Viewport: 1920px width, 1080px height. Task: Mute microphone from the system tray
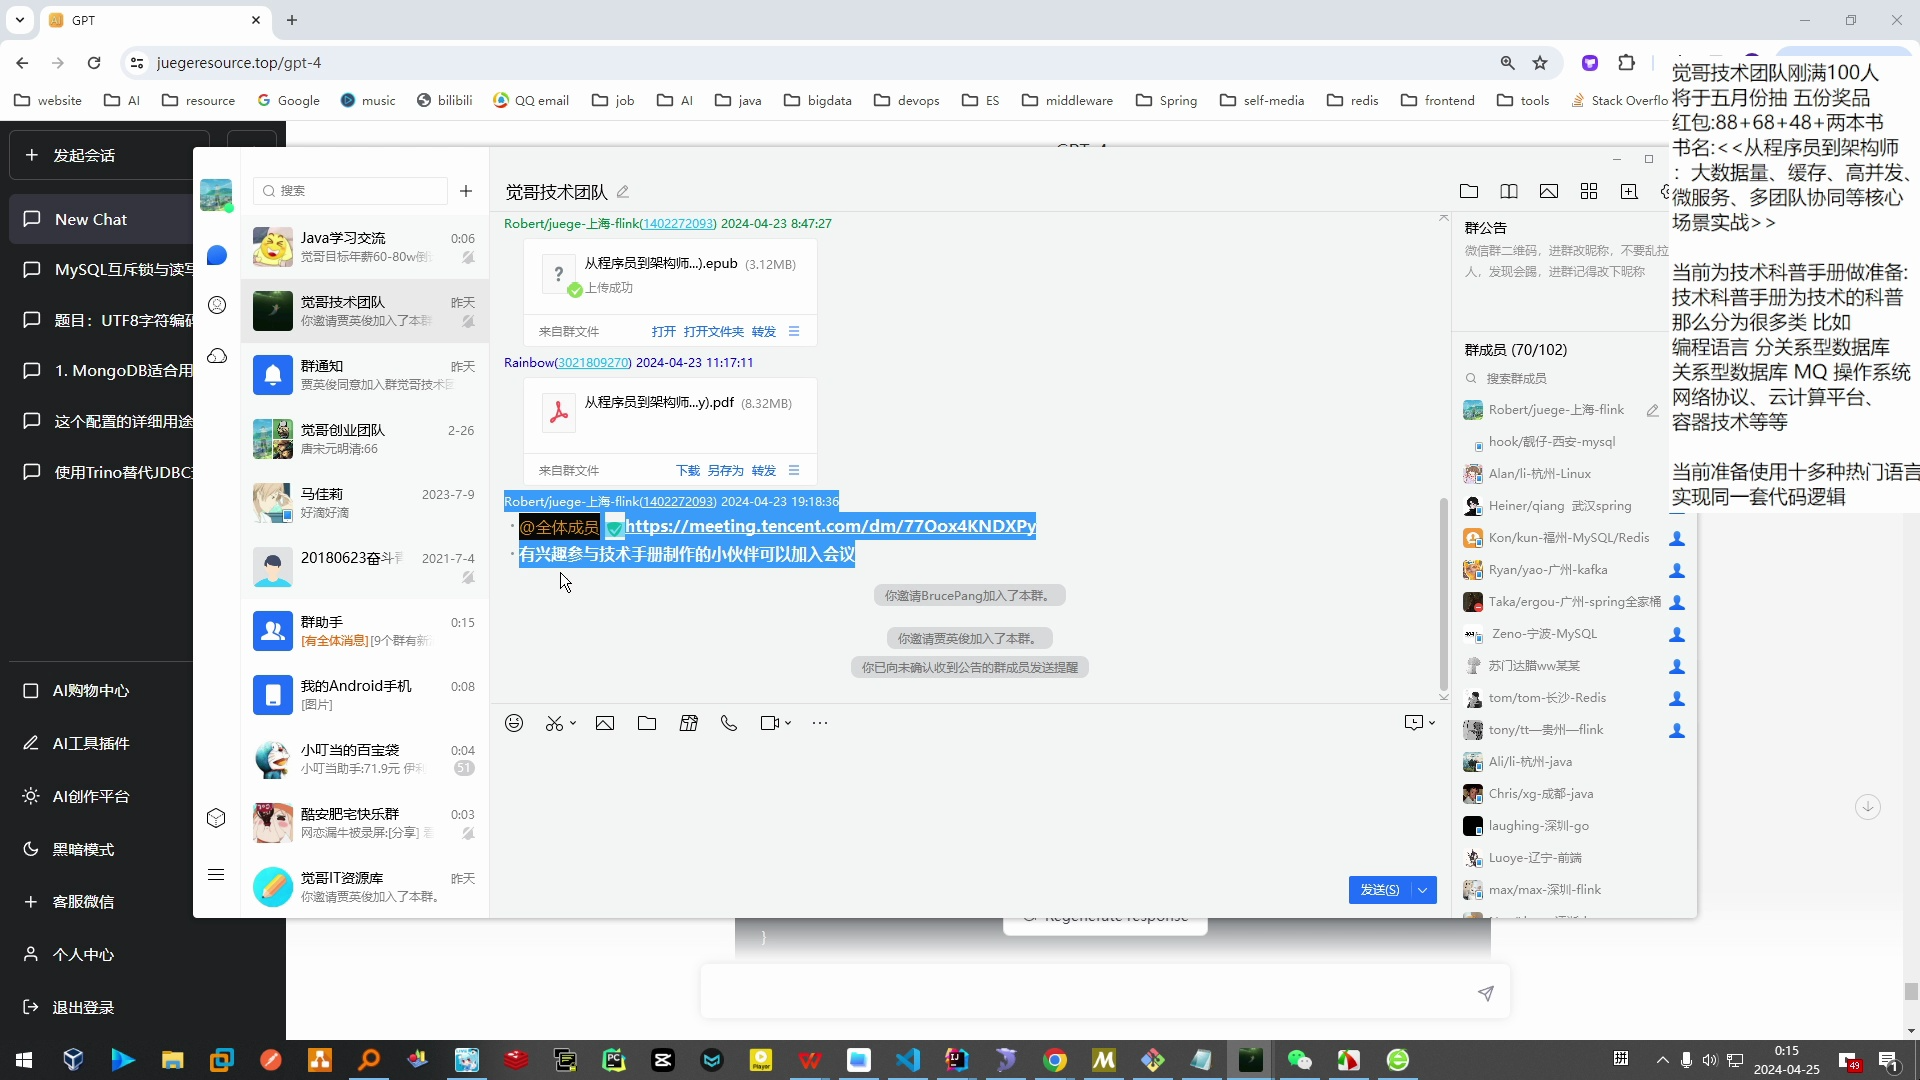1686,1060
